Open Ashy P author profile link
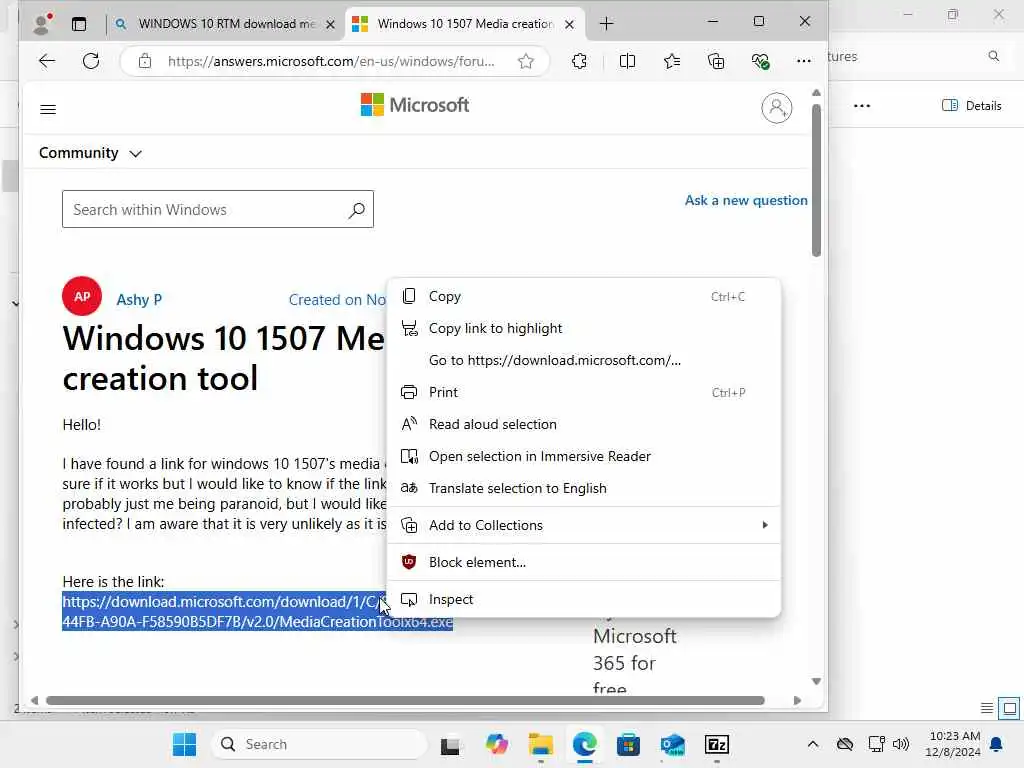The width and height of the screenshot is (1024, 768). [x=139, y=300]
